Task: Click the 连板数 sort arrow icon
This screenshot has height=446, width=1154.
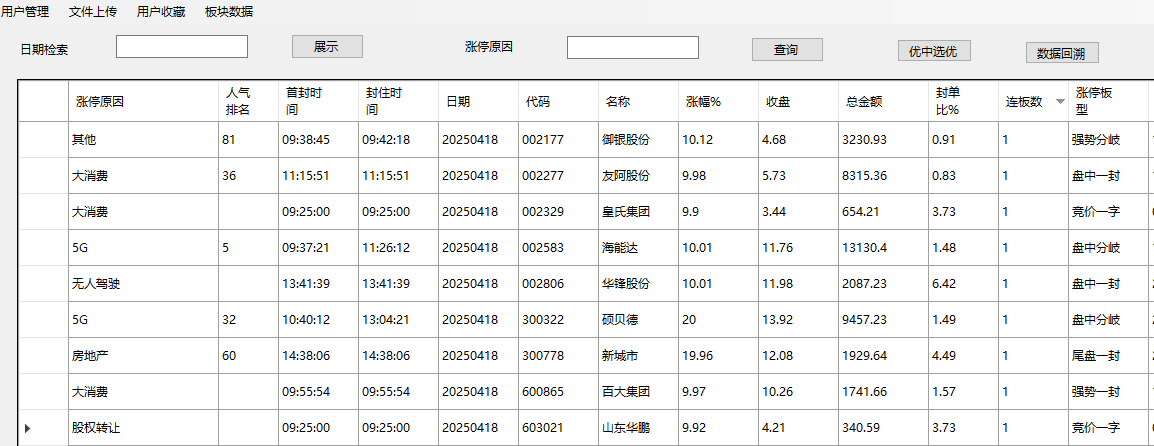Action: pos(1060,102)
